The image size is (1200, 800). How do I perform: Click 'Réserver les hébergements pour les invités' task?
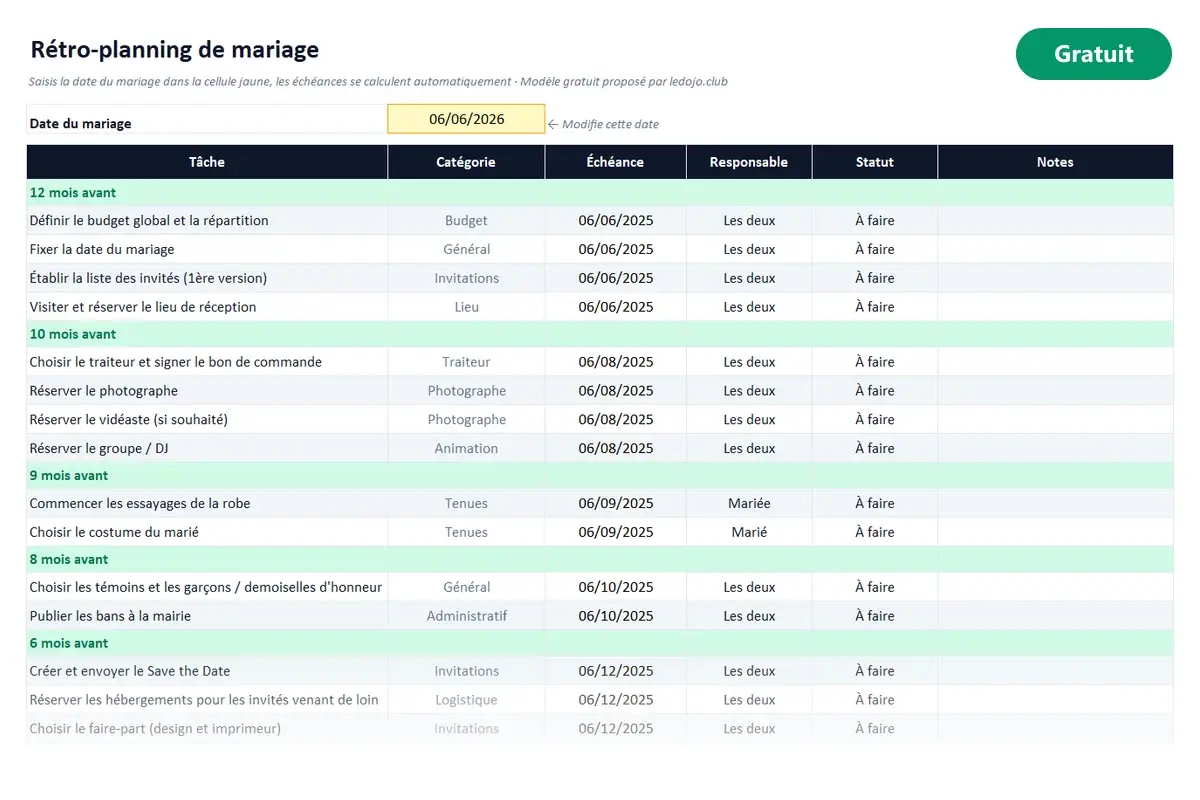coord(204,700)
